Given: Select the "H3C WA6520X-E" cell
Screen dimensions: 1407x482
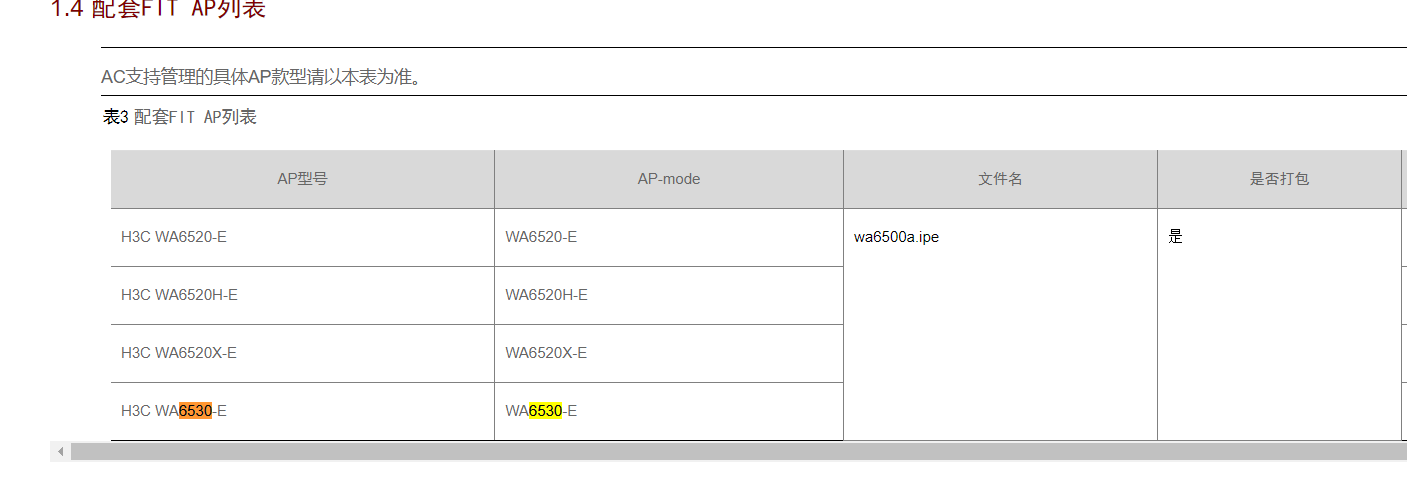Looking at the screenshot, I should click(179, 353).
